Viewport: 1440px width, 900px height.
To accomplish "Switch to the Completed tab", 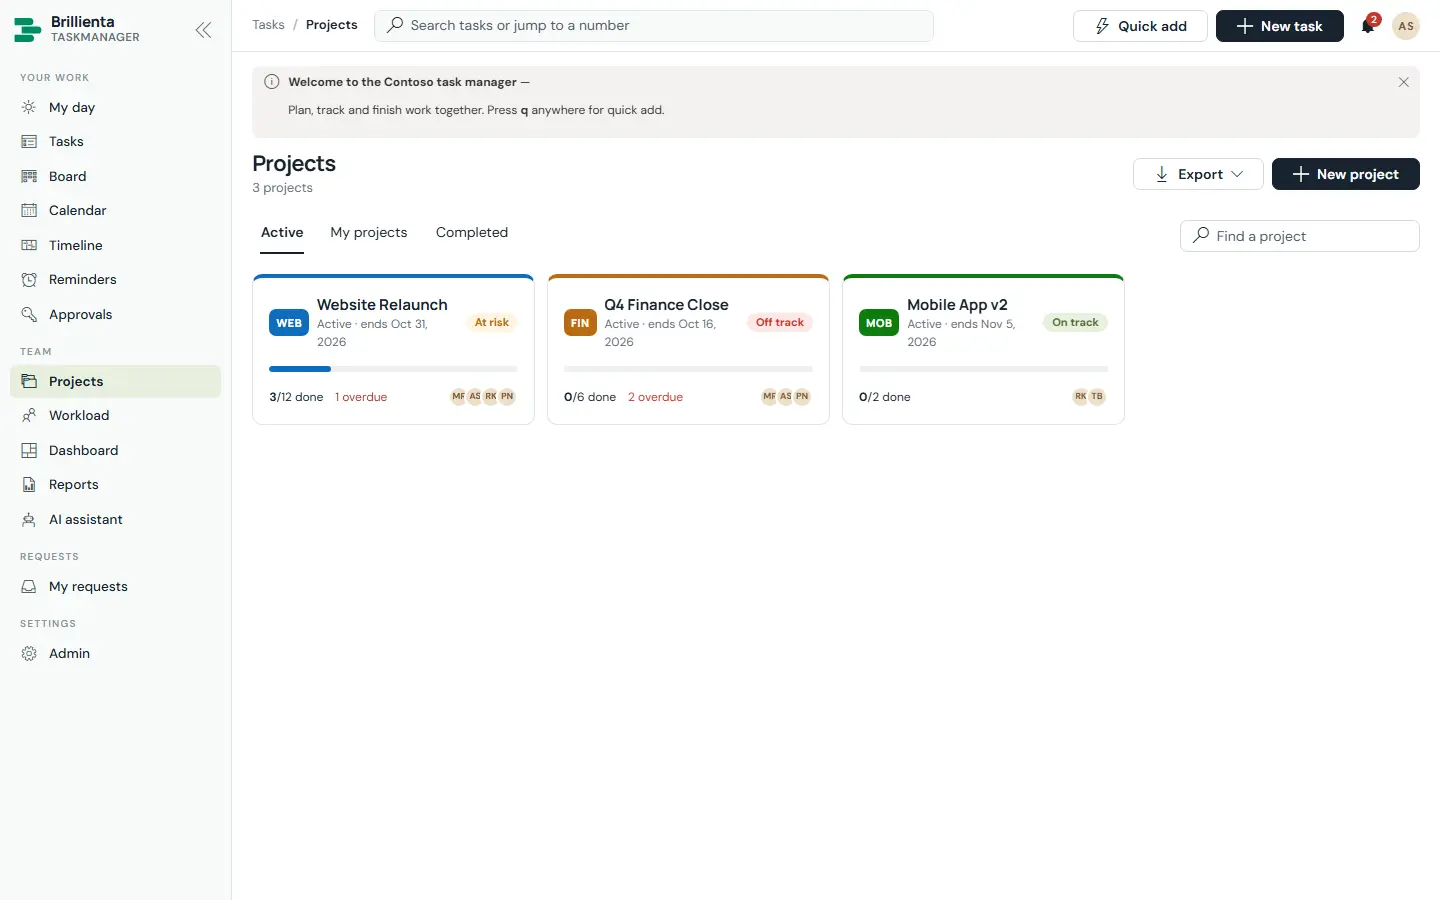I will tap(472, 232).
